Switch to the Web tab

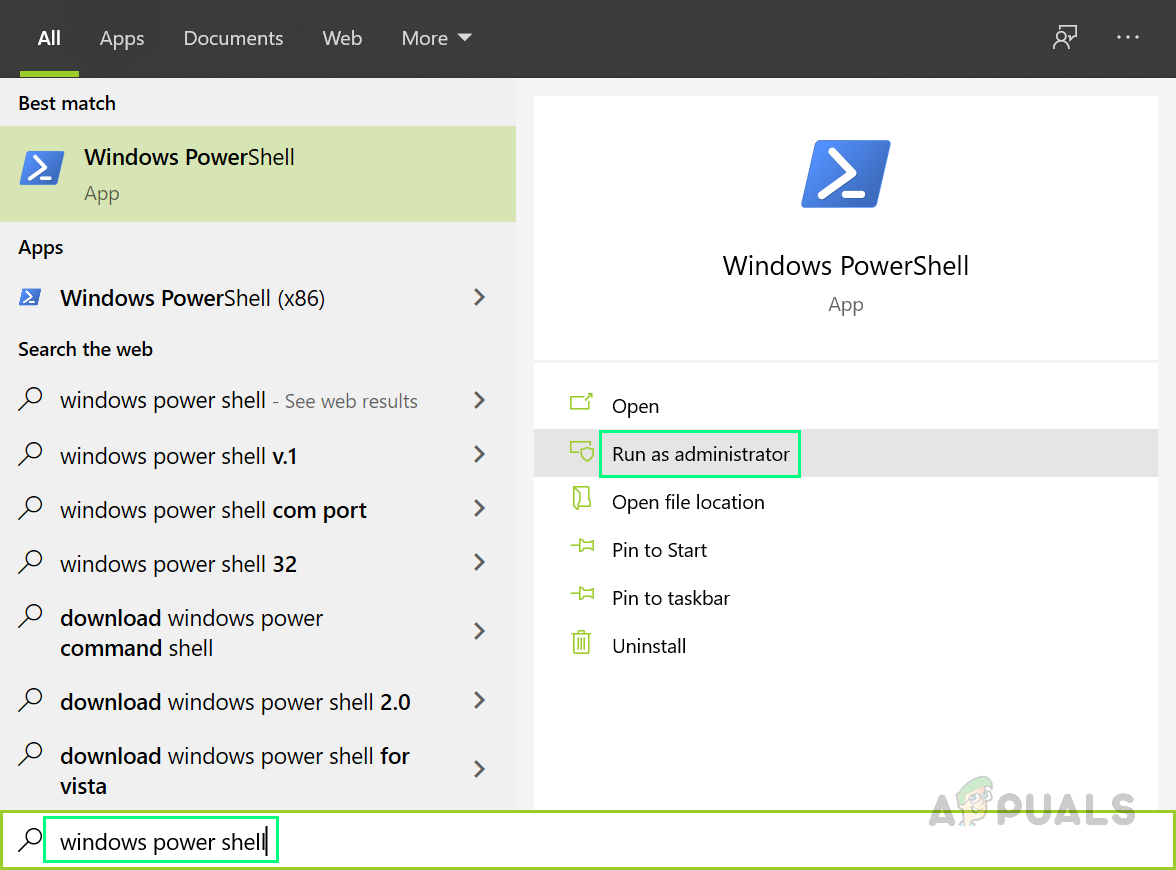tap(342, 38)
